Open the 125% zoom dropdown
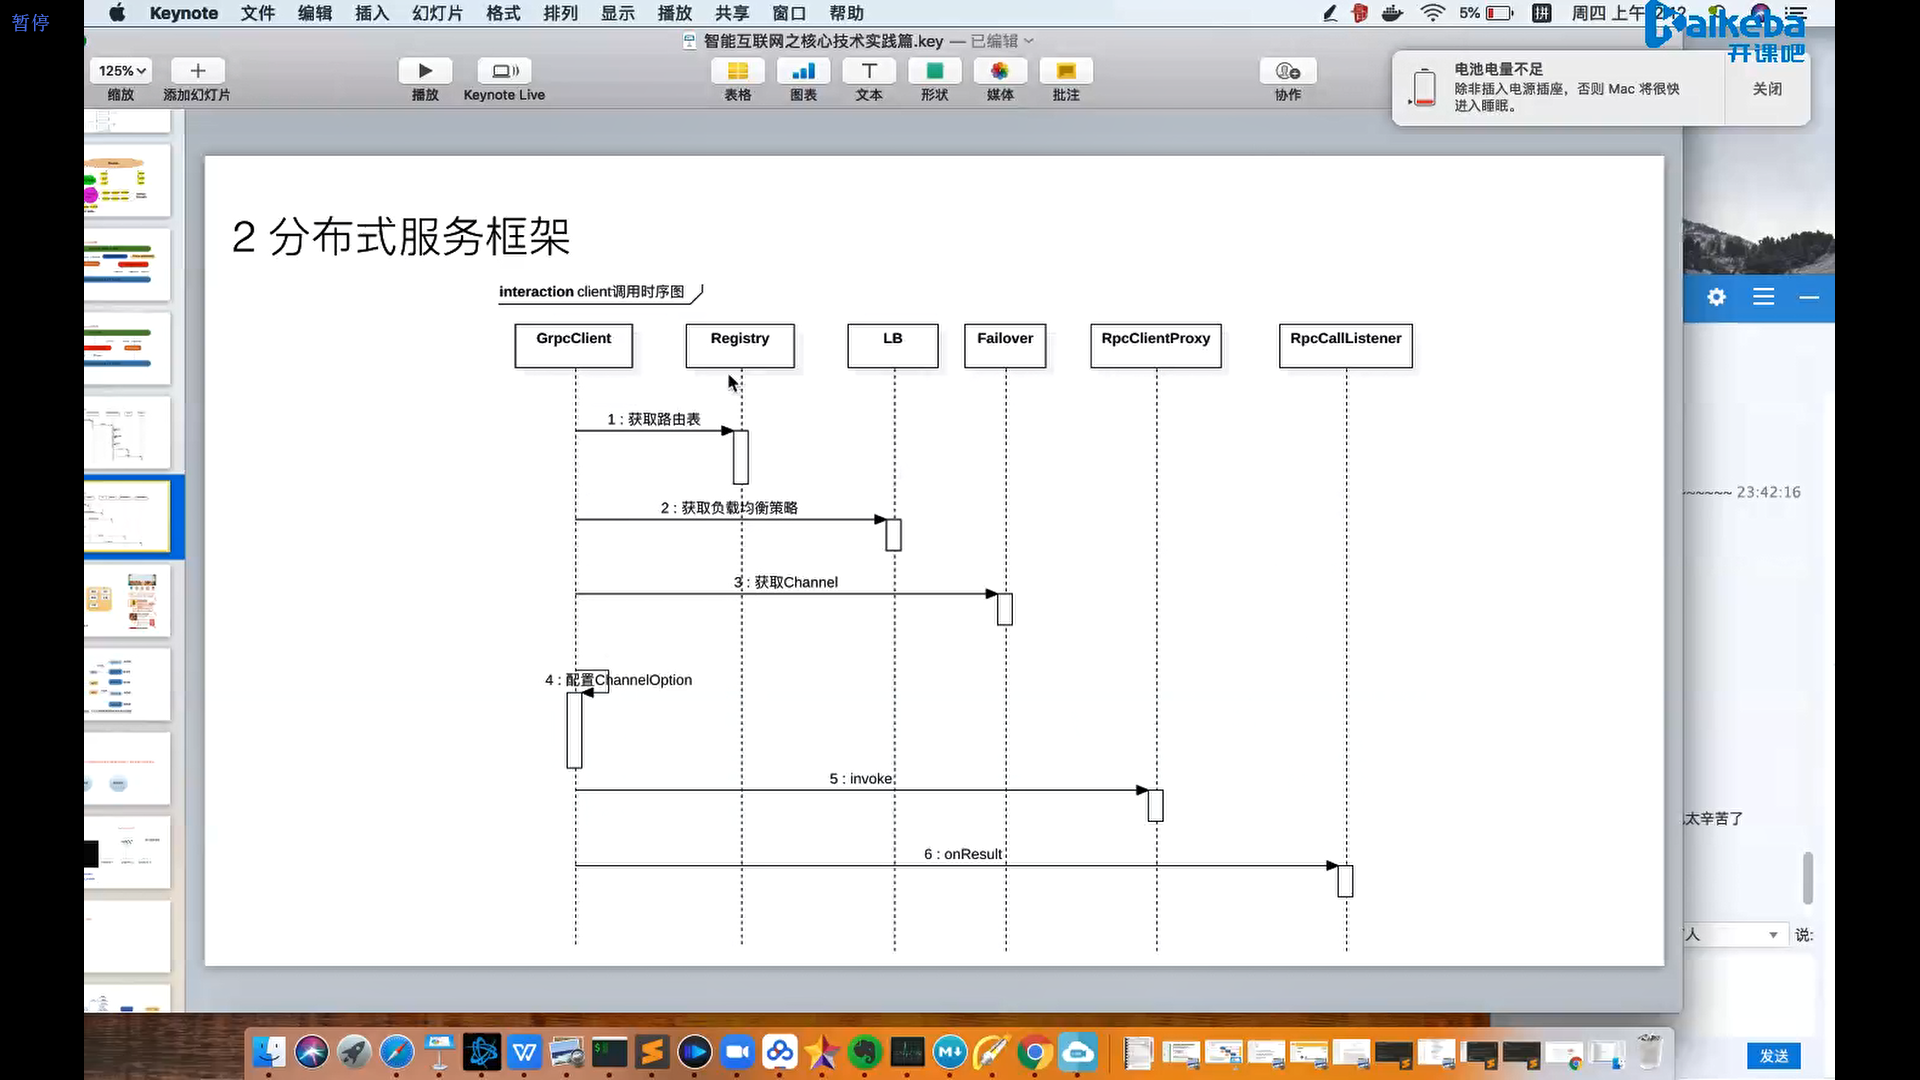This screenshot has width=1920, height=1080. [x=122, y=71]
